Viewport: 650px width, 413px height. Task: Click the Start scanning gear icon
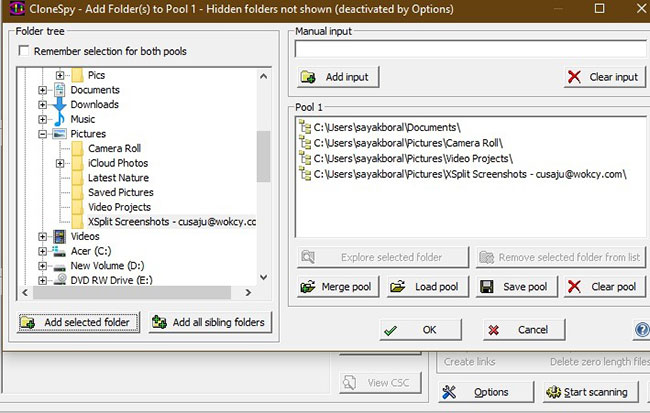pyautogui.click(x=553, y=392)
